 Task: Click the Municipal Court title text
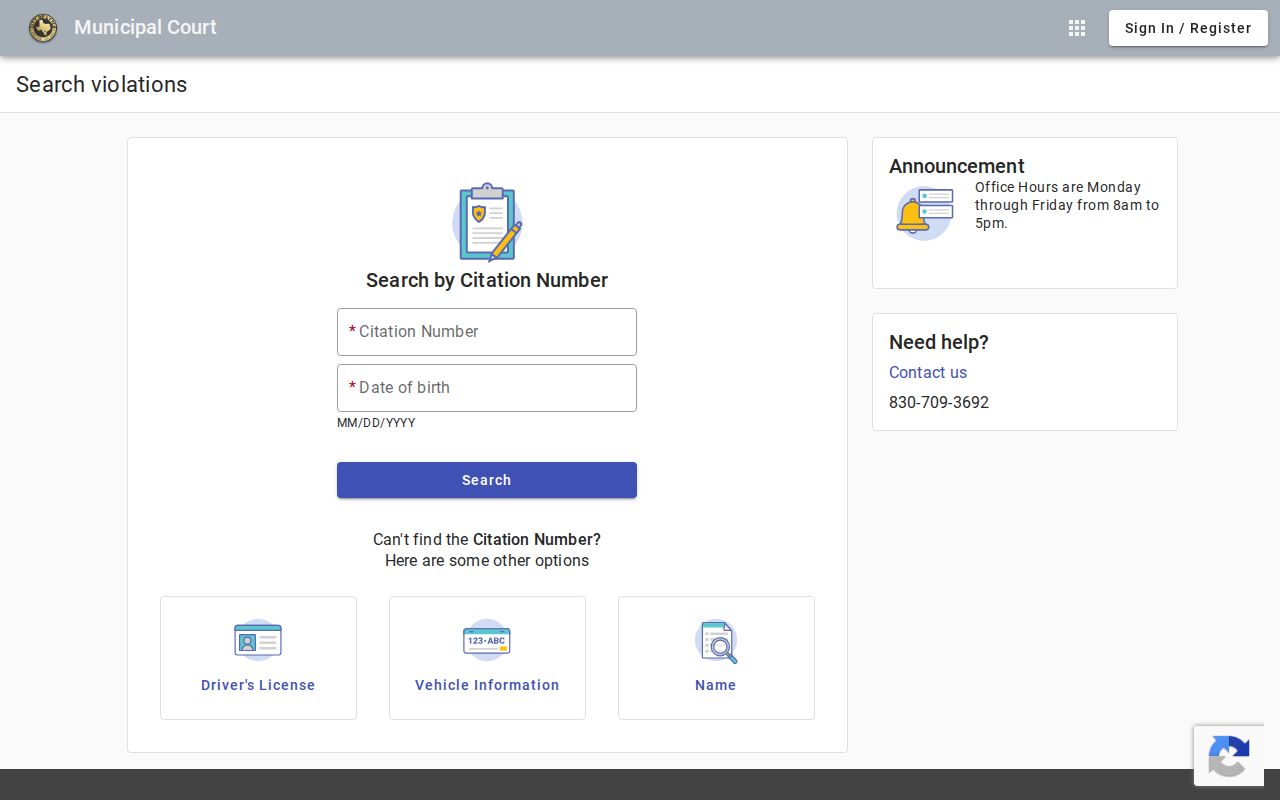(145, 28)
